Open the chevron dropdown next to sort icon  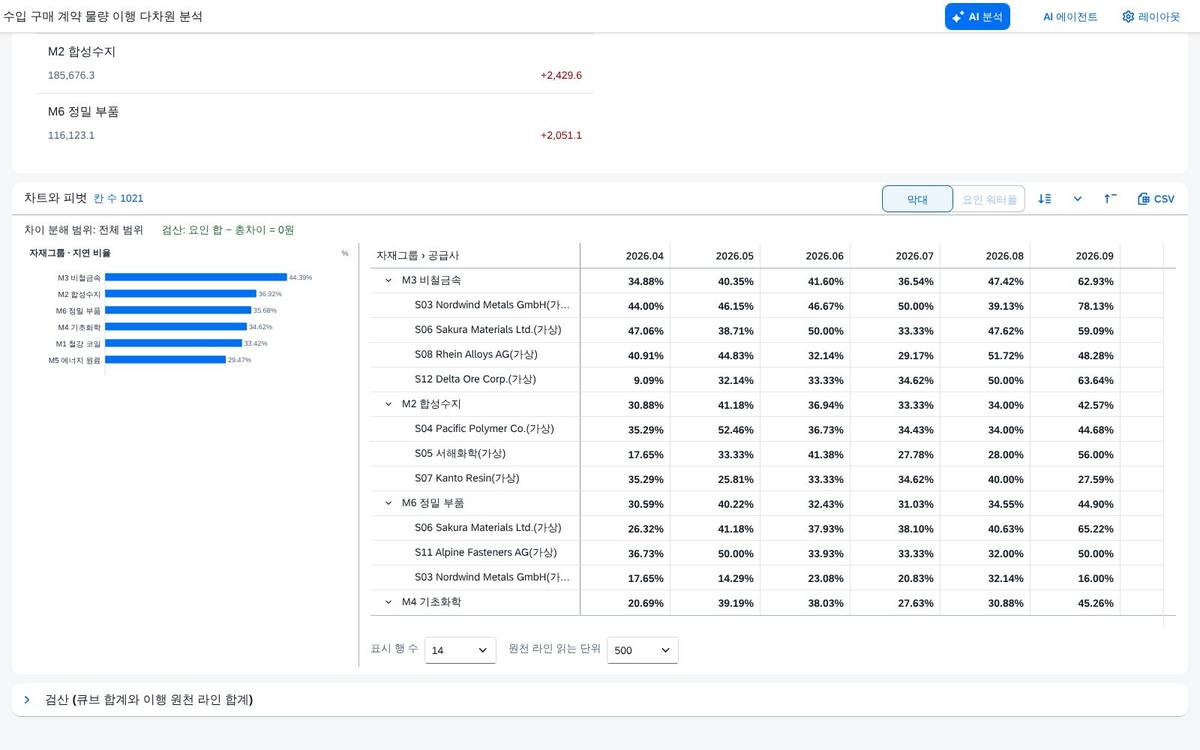pos(1078,199)
